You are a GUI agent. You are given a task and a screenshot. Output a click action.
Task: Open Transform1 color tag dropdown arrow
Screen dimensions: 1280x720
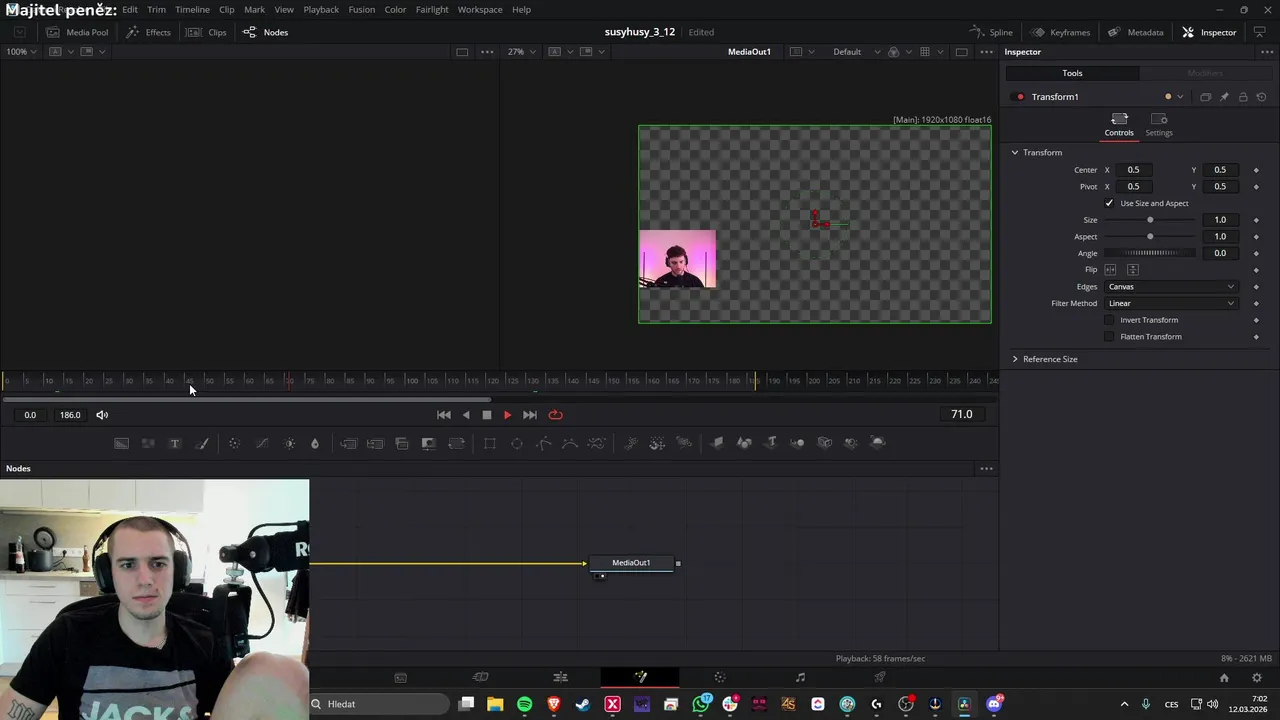point(1180,97)
